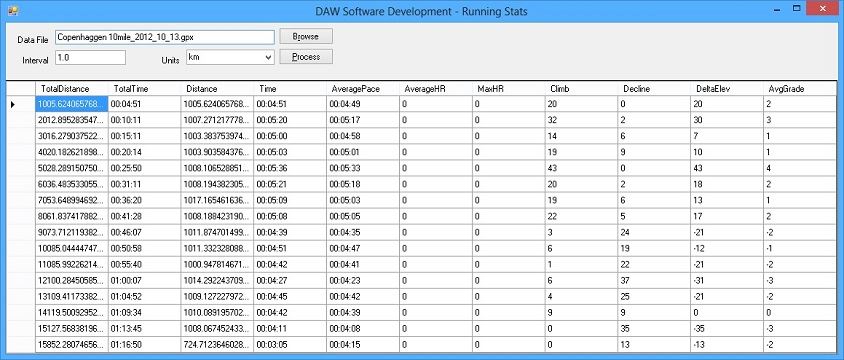
Task: Select TotalTime cell 01:09:34
Action: click(144, 312)
